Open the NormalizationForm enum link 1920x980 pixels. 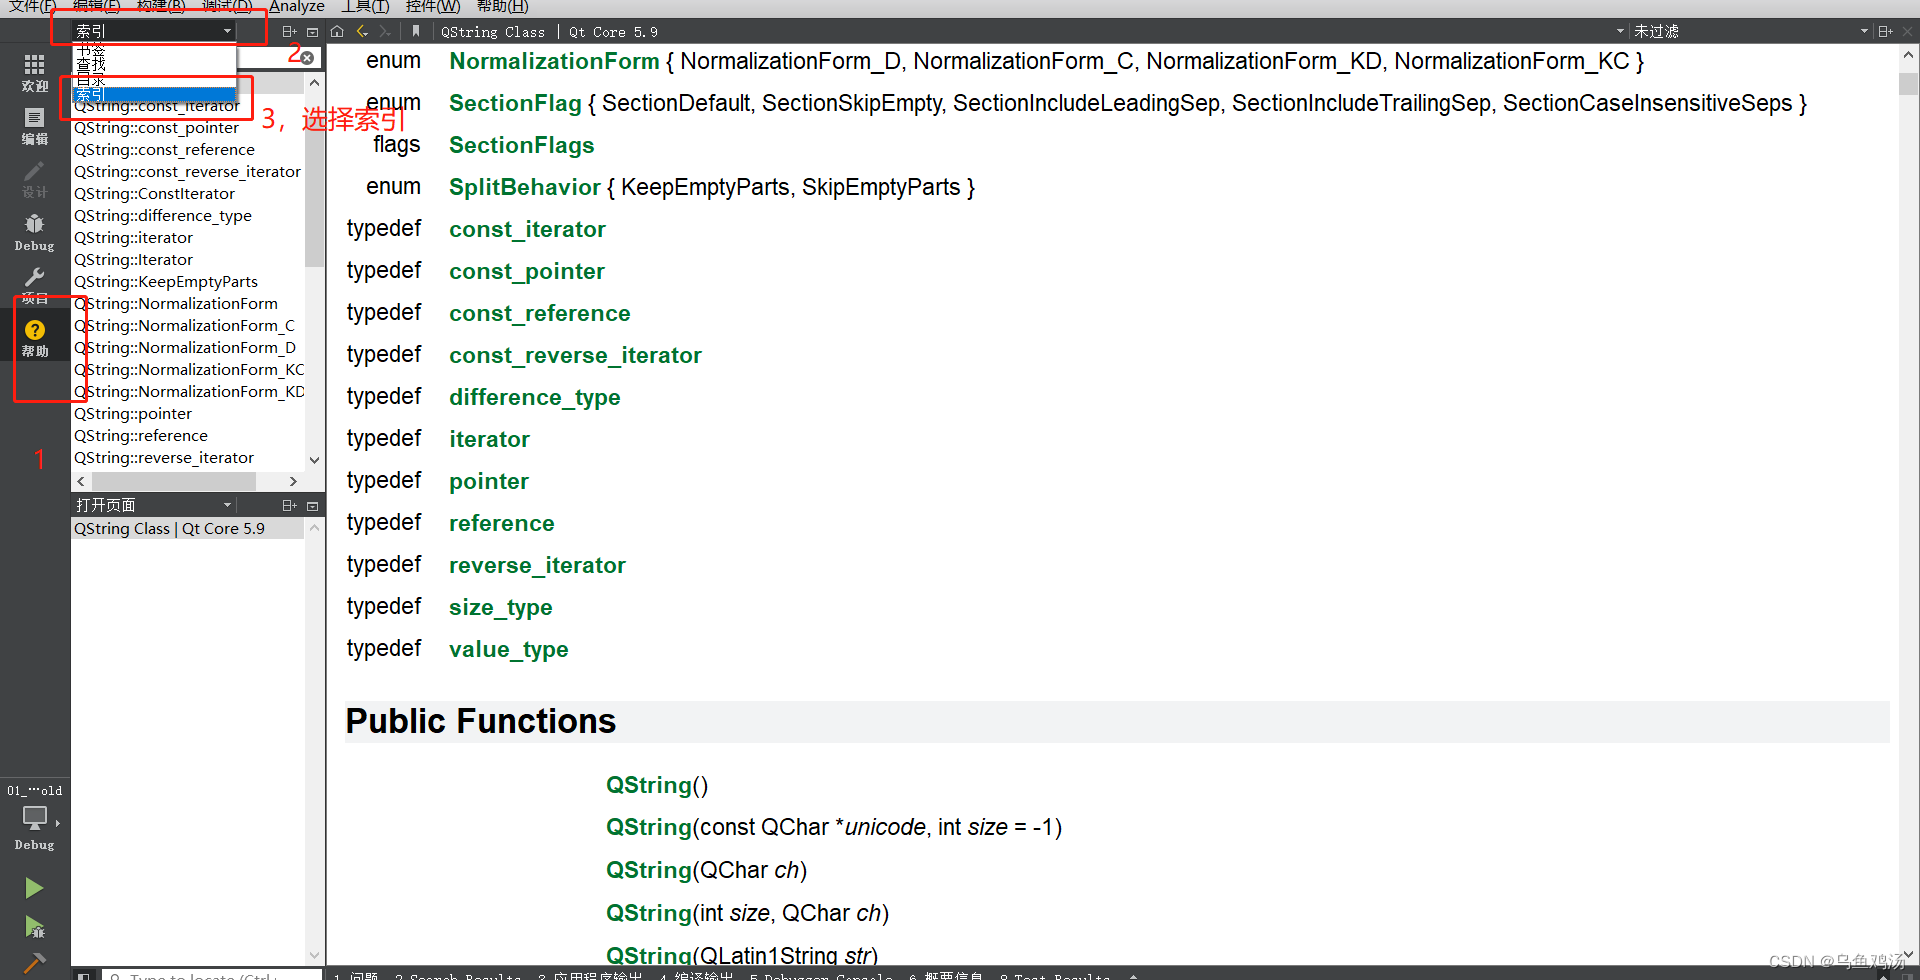click(x=554, y=61)
